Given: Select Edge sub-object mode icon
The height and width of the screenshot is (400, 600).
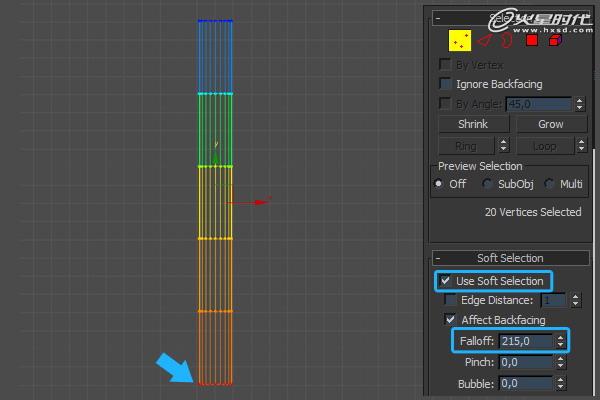Looking at the screenshot, I should [484, 41].
